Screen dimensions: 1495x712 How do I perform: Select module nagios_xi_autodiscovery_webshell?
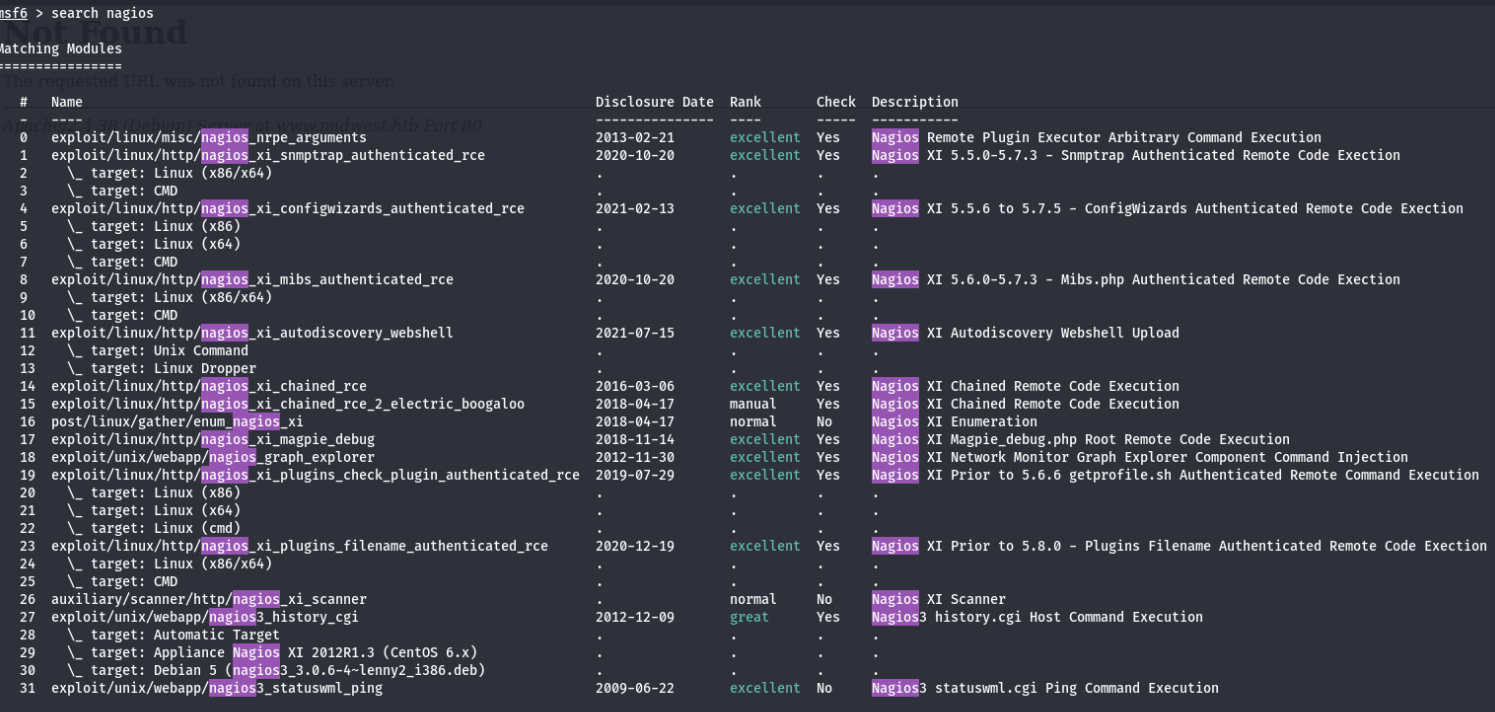[x=252, y=333]
